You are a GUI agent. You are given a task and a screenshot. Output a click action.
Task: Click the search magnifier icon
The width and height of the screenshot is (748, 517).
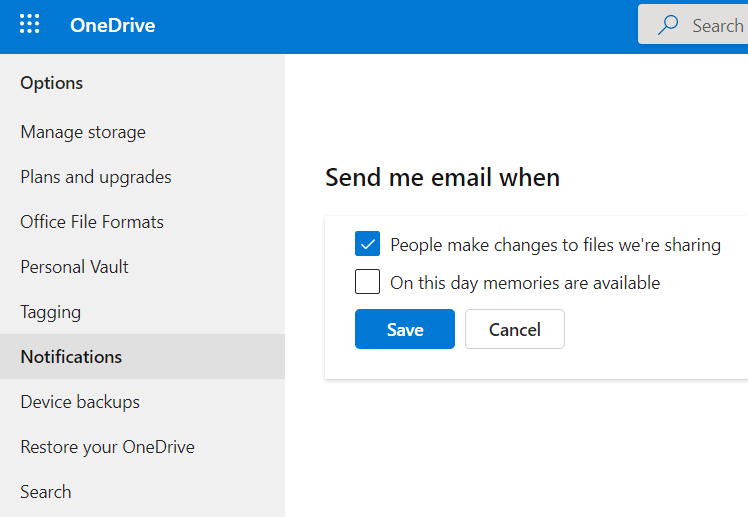tap(668, 25)
